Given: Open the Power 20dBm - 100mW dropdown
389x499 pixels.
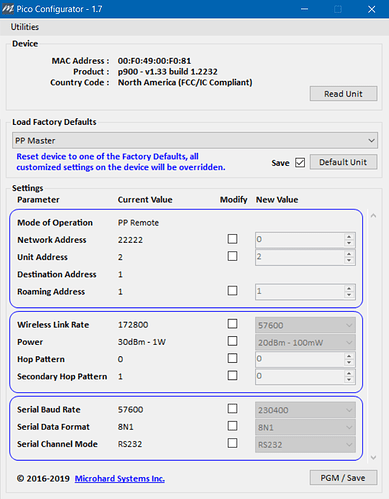Looking at the screenshot, I should 305,342.
